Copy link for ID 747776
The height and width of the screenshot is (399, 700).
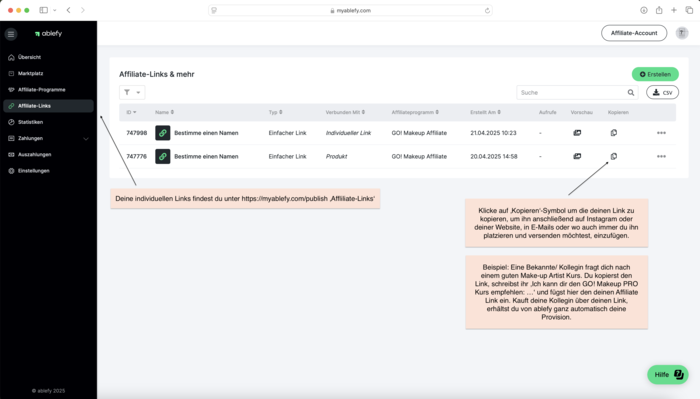[x=614, y=156]
